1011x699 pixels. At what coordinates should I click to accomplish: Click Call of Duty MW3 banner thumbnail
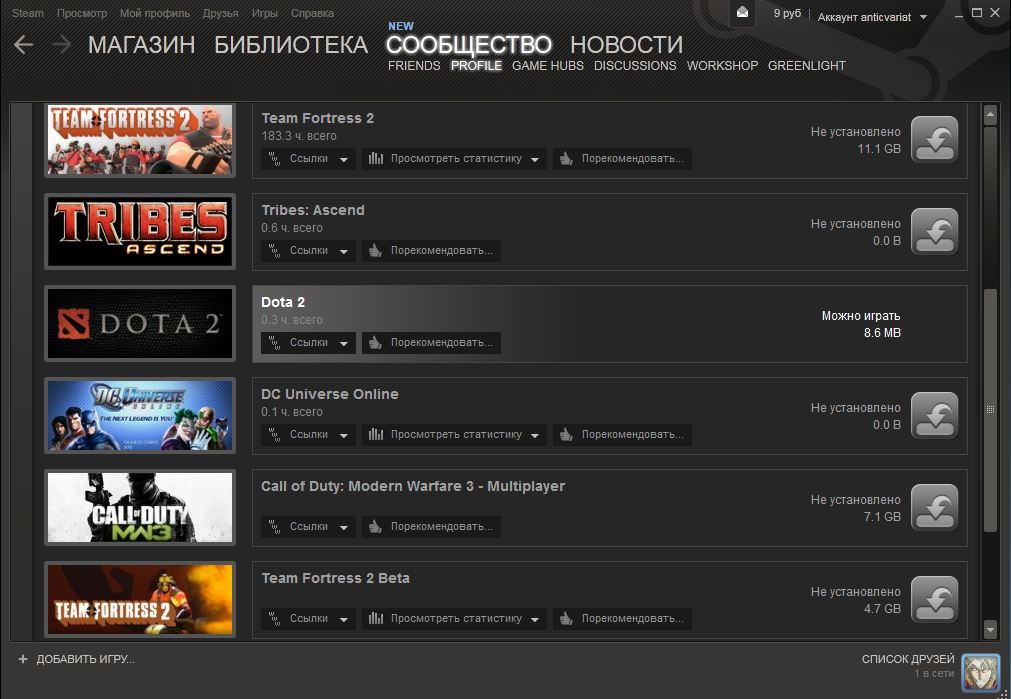click(x=140, y=507)
